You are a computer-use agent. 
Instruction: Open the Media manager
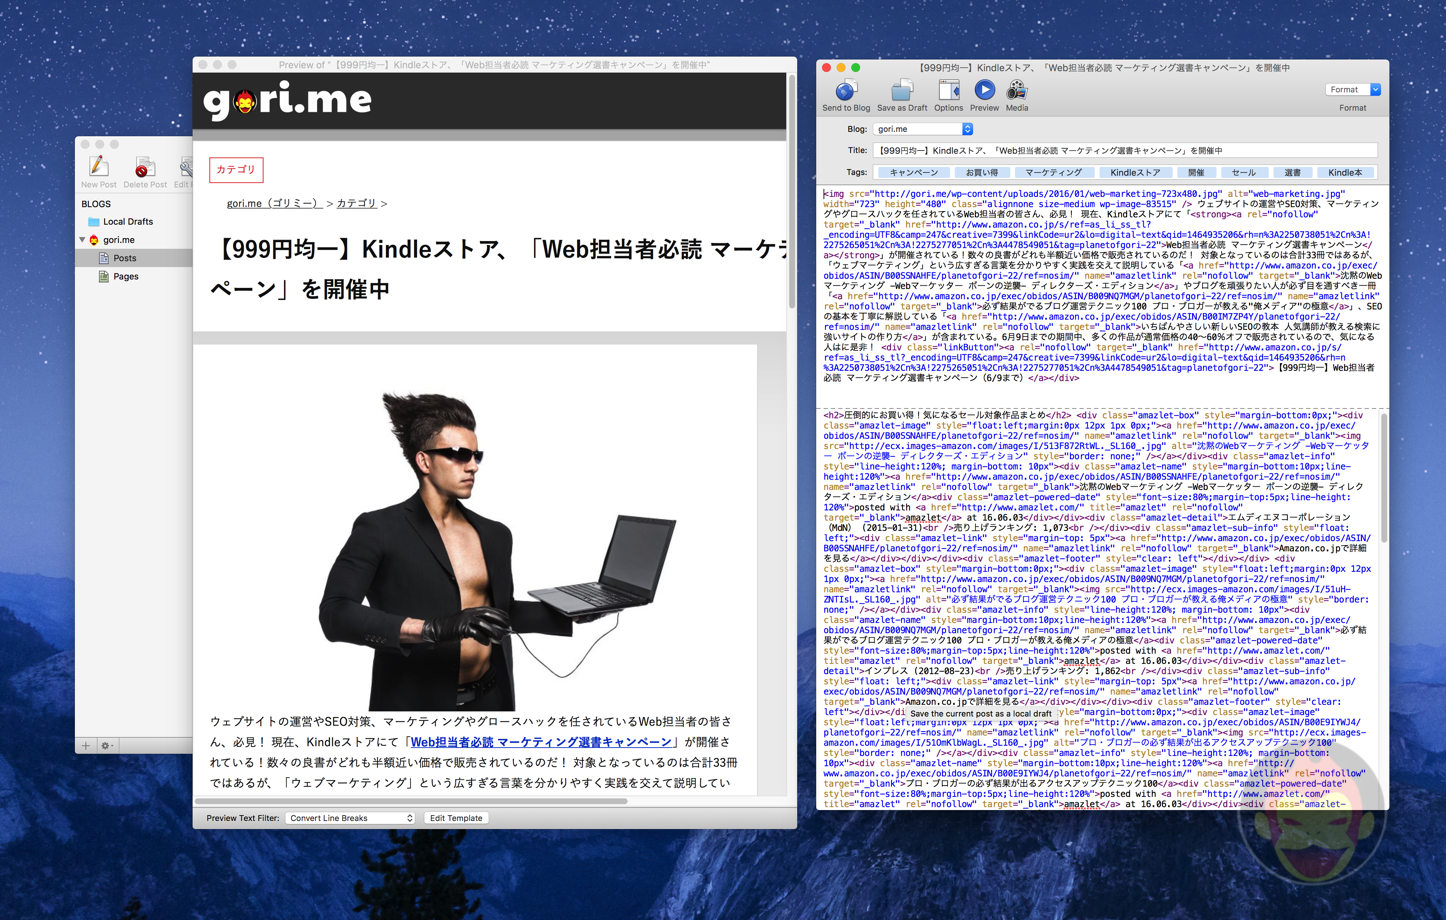pos(1016,91)
